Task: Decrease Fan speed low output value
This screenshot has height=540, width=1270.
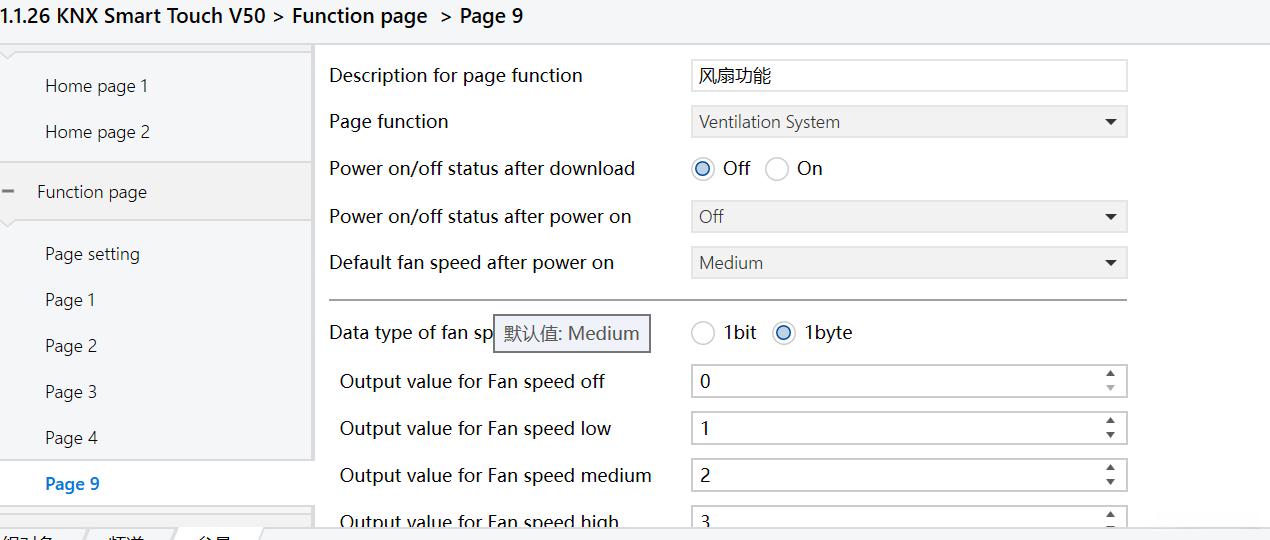Action: pyautogui.click(x=1110, y=435)
